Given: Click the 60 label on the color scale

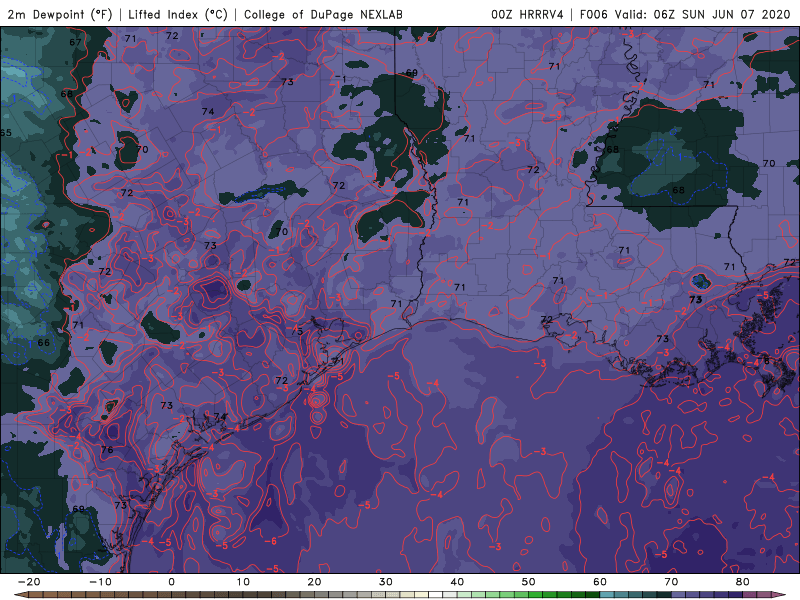Looking at the screenshot, I should click(600, 582).
